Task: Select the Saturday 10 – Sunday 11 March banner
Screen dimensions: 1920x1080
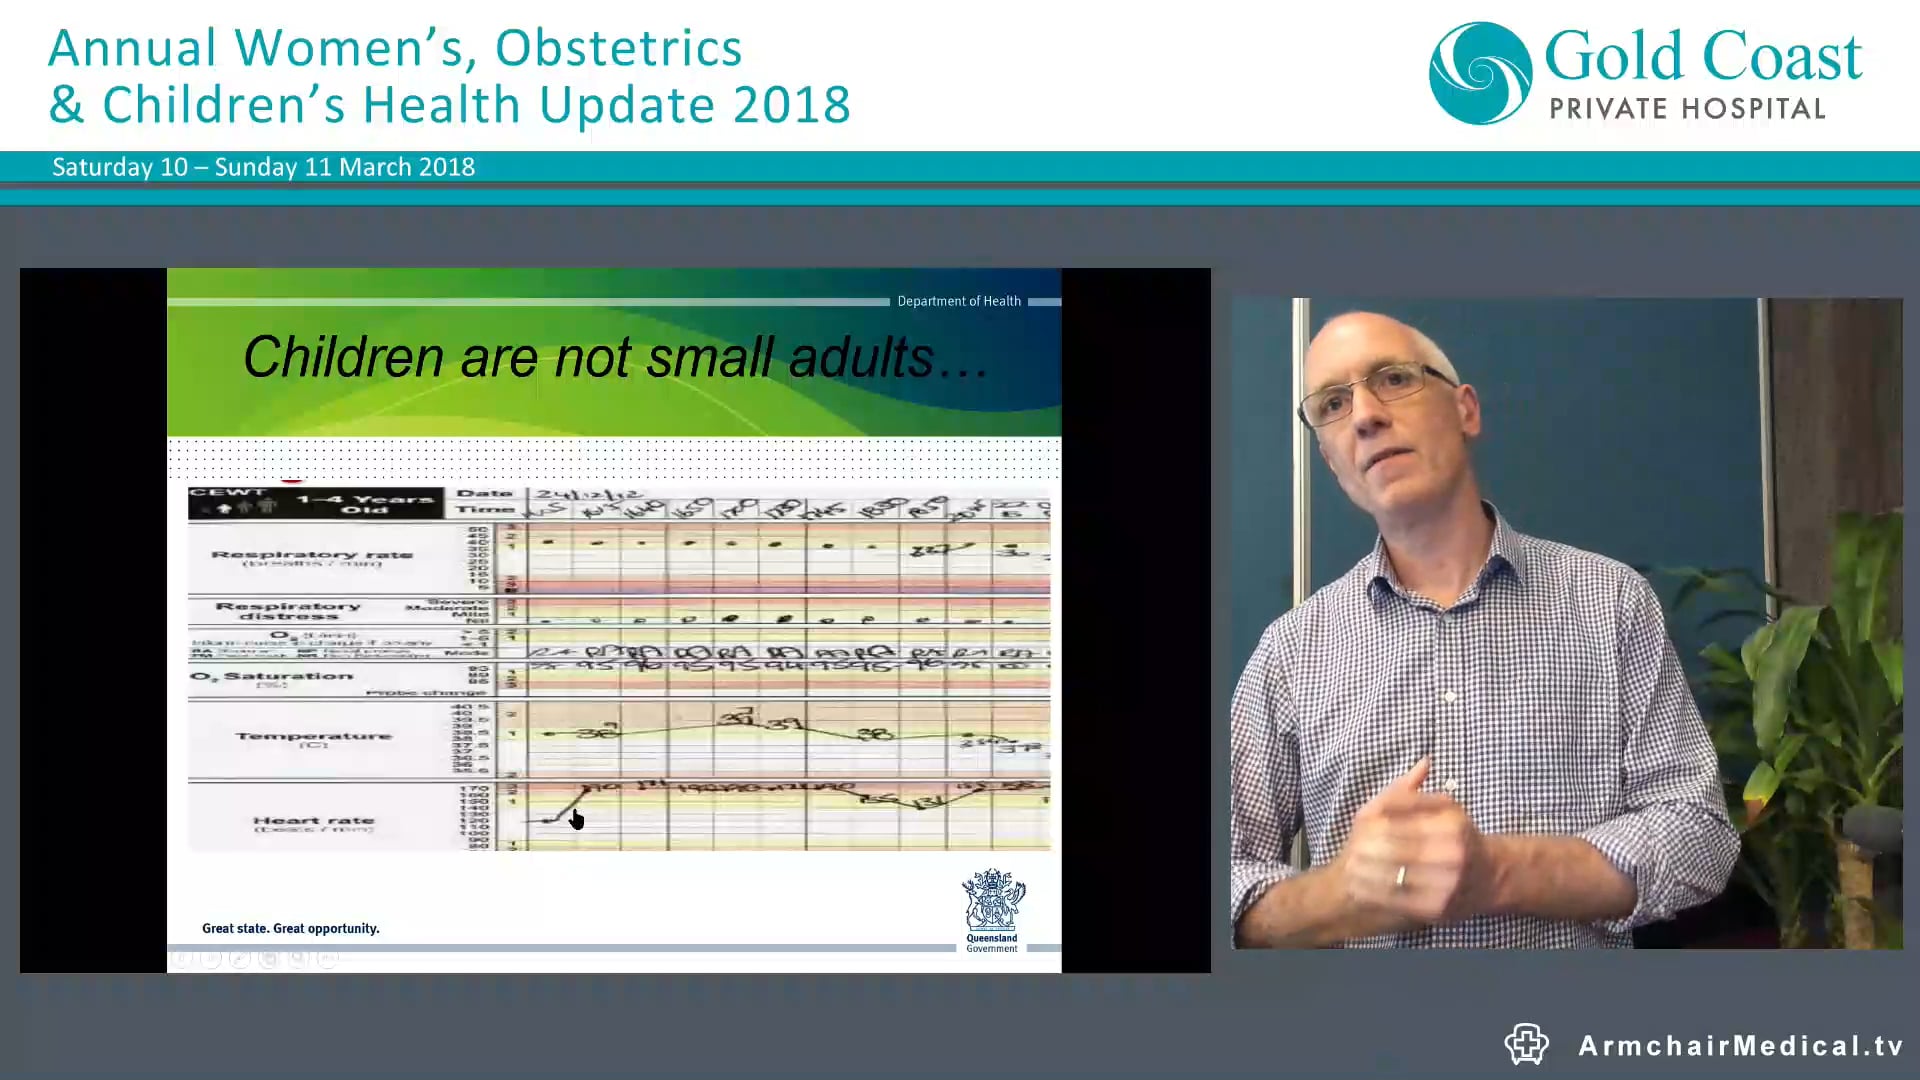Action: (x=263, y=167)
